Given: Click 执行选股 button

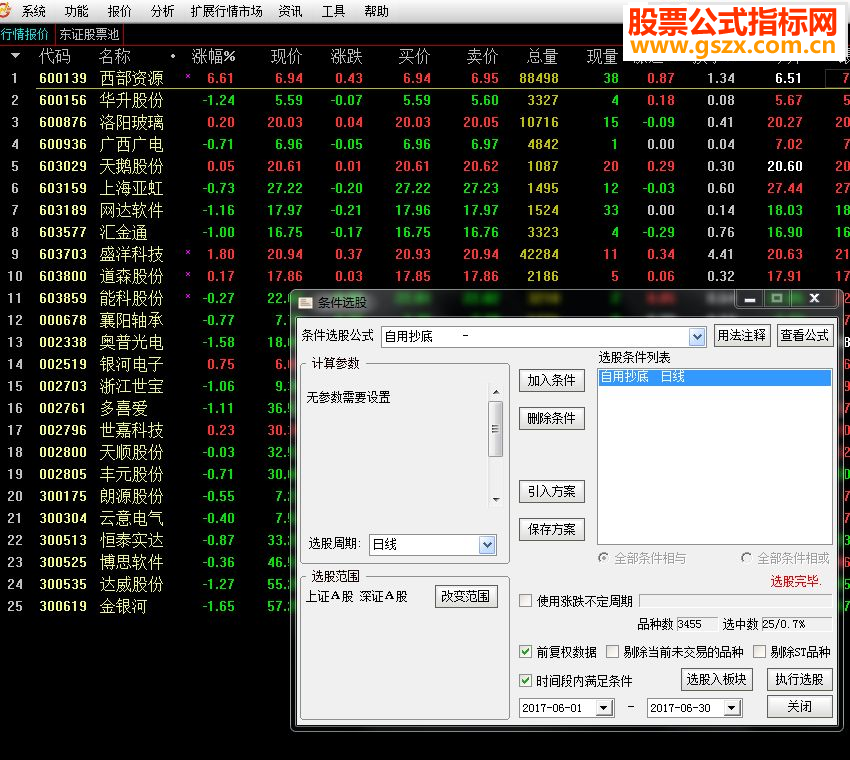Looking at the screenshot, I should [x=800, y=679].
